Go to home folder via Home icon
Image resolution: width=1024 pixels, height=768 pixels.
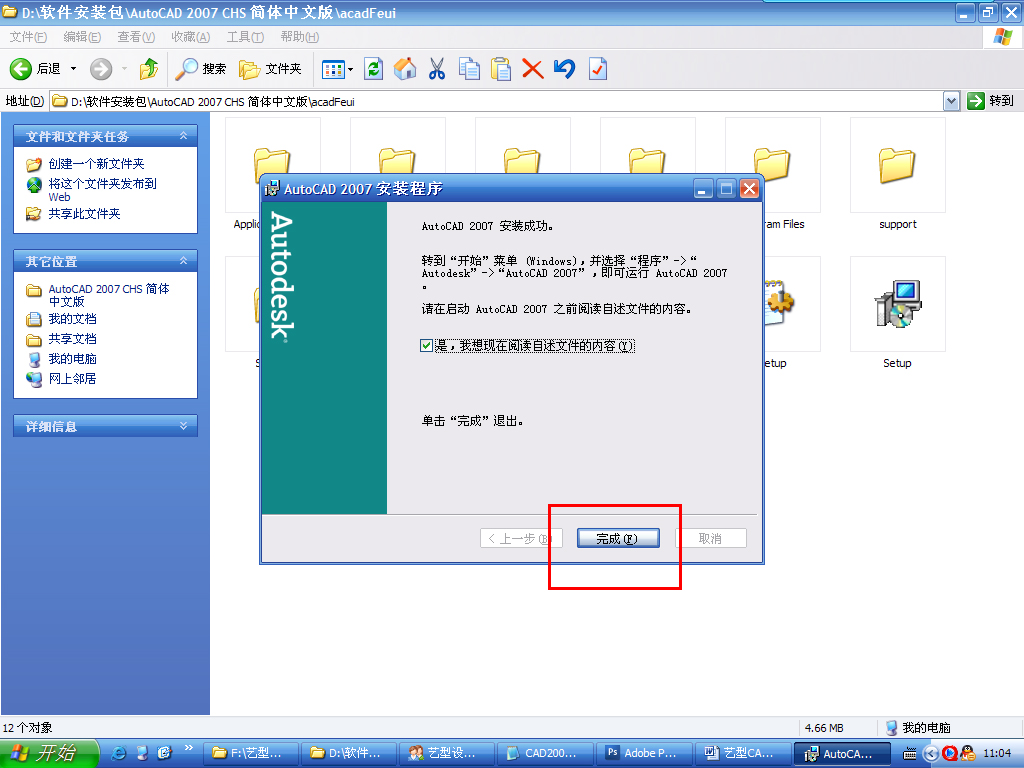point(404,69)
